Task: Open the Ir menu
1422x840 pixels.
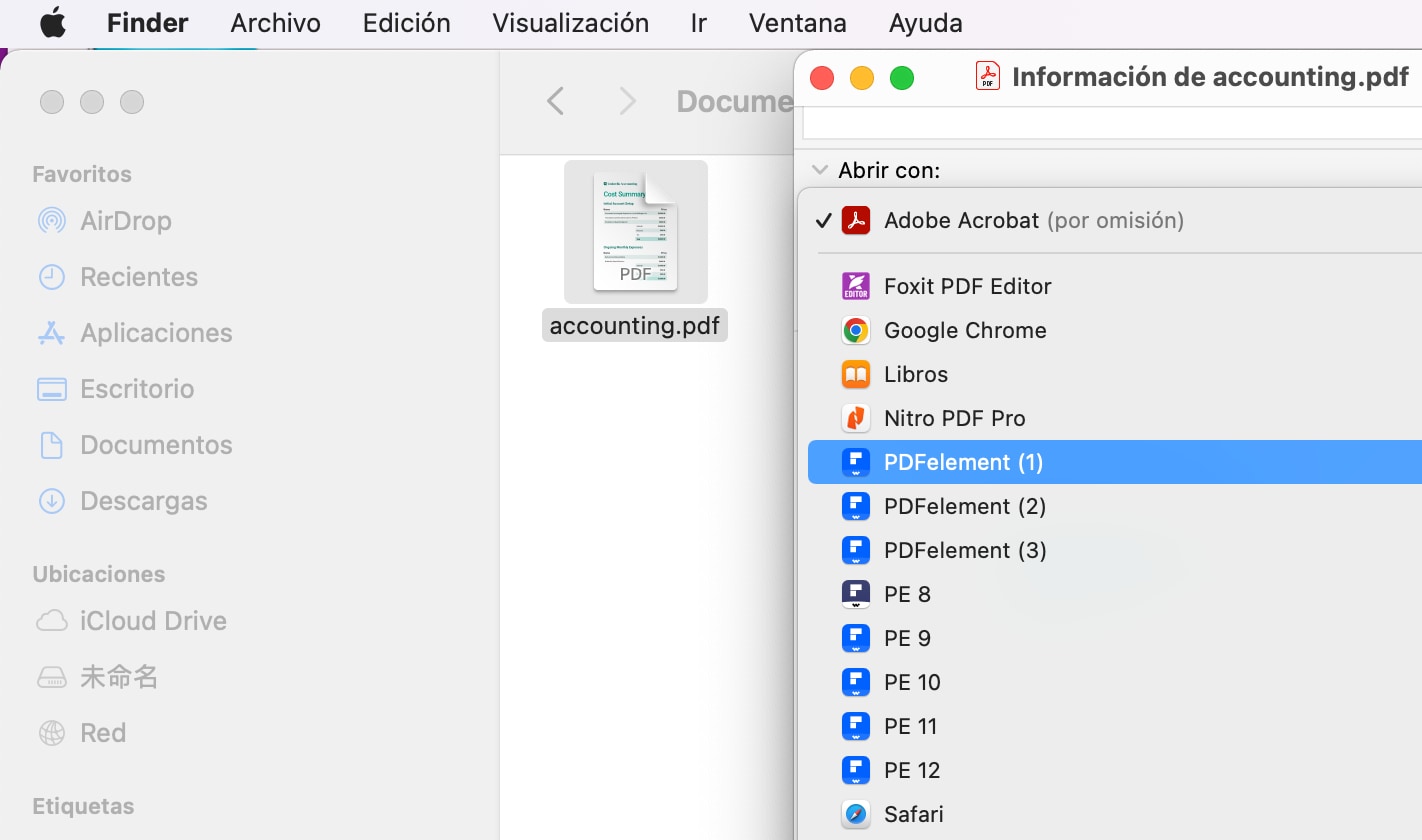Action: [698, 23]
